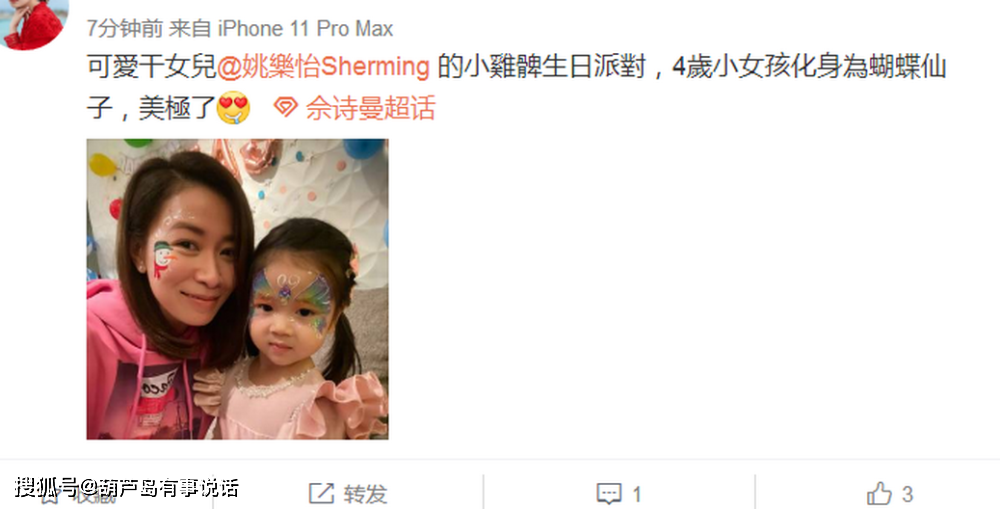The image size is (1000, 509).
Task: Open the 佘诗曼超话 super topic link
Action: 371,108
